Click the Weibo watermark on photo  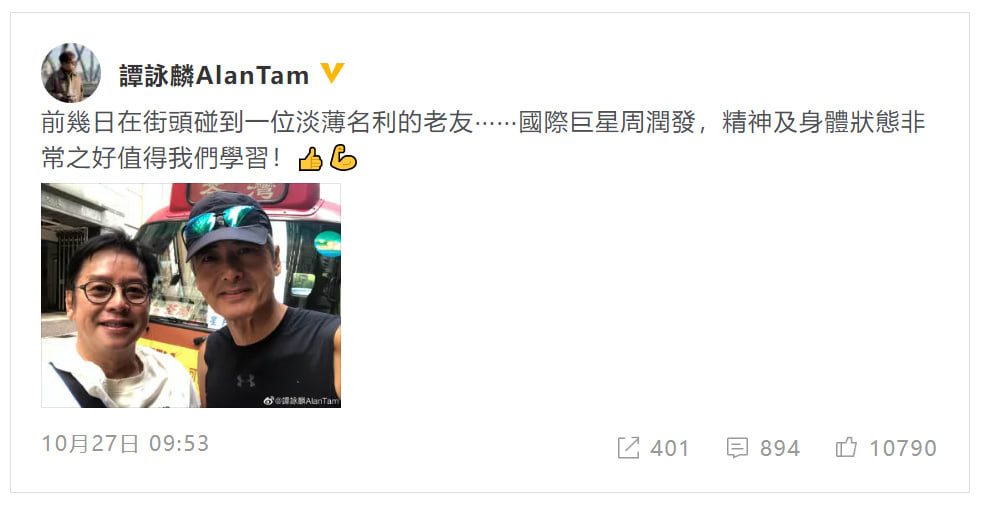[x=302, y=400]
